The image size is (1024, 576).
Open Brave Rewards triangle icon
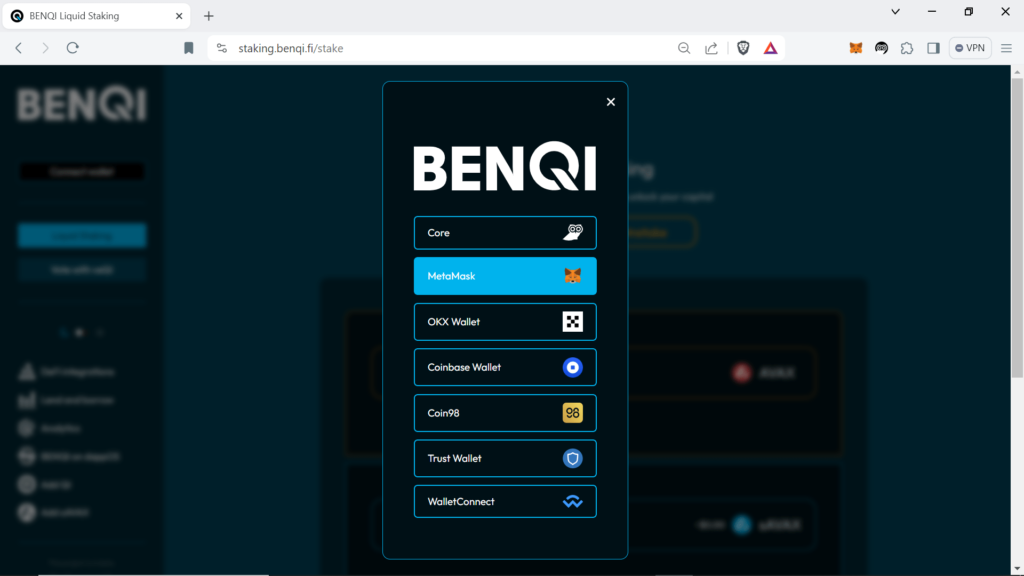(771, 48)
